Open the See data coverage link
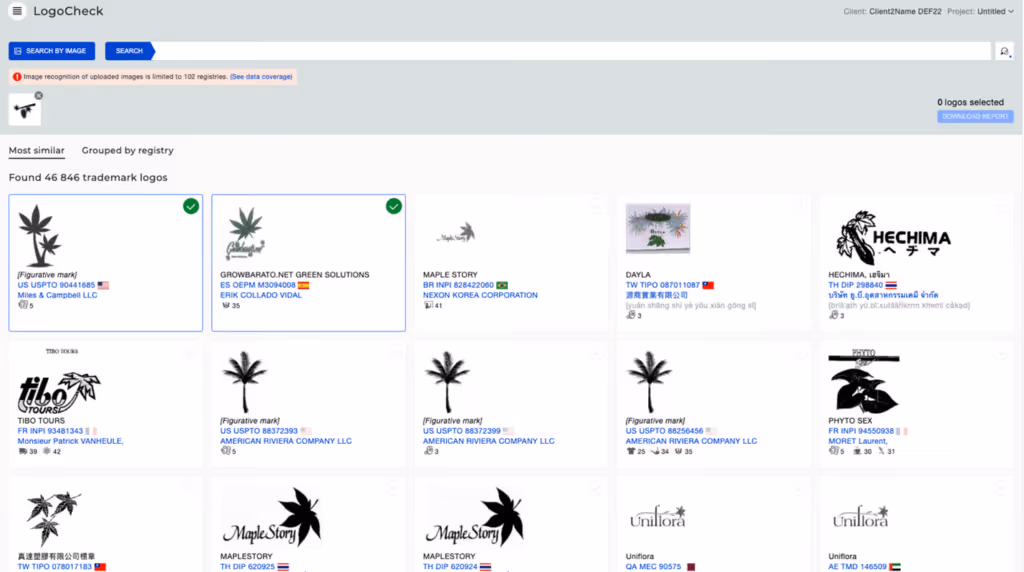Image resolution: width=1024 pixels, height=572 pixels. click(x=261, y=76)
